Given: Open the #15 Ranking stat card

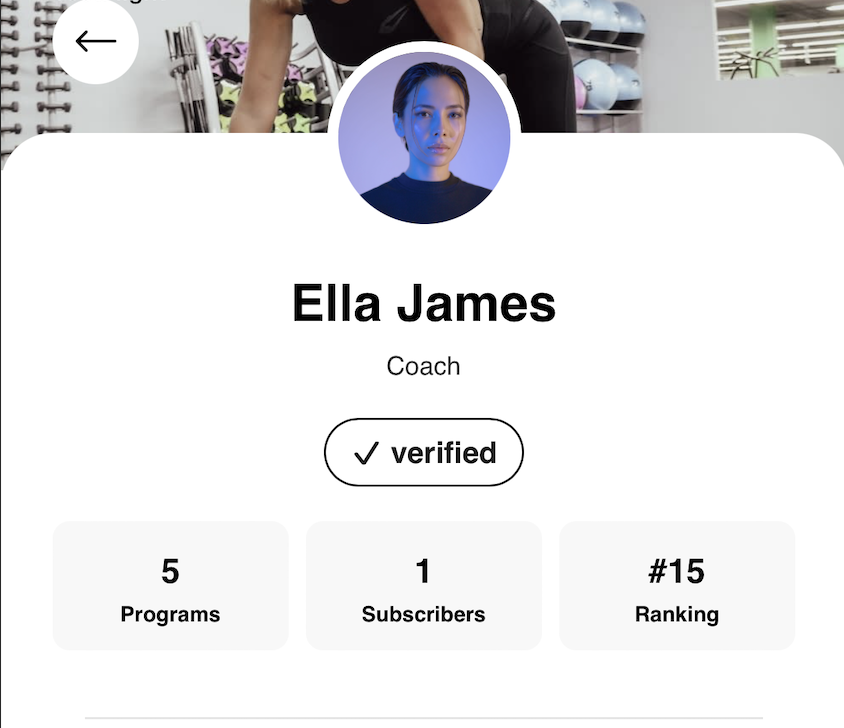Looking at the screenshot, I should (x=677, y=585).
